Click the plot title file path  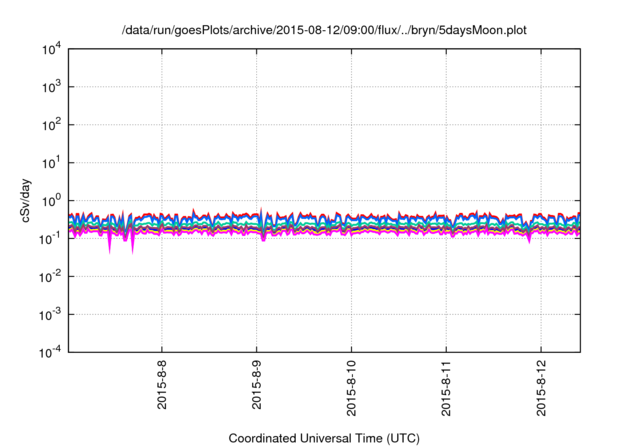(324, 31)
